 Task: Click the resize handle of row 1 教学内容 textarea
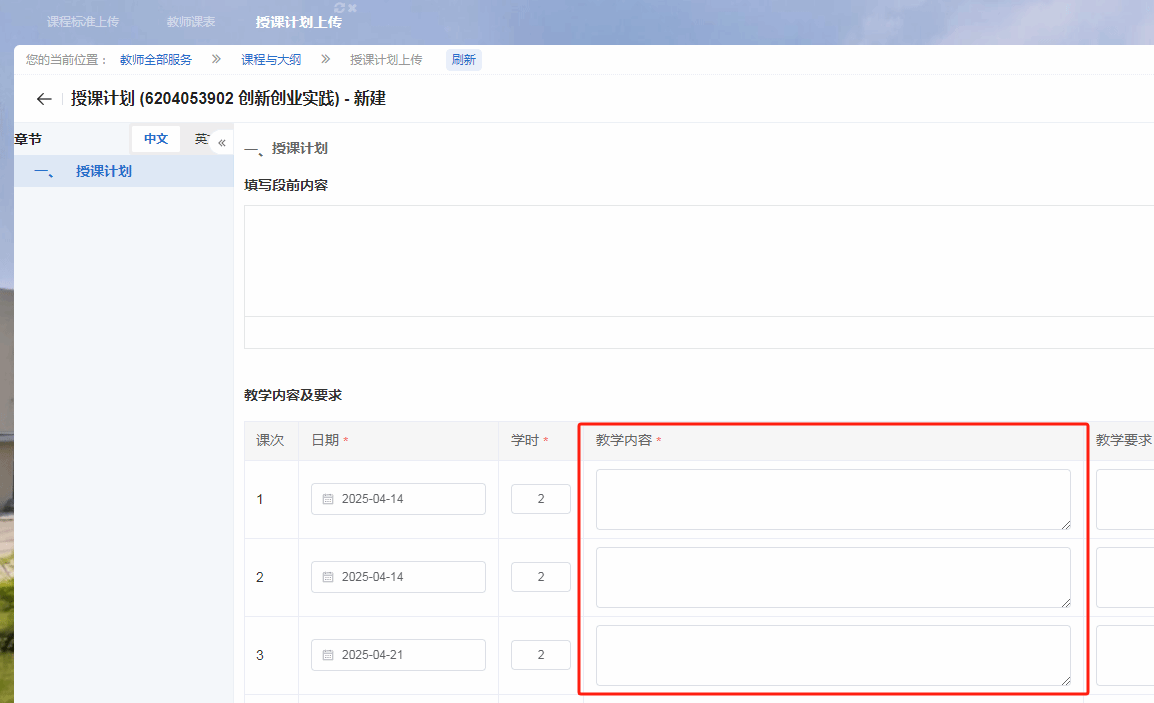(x=1065, y=524)
